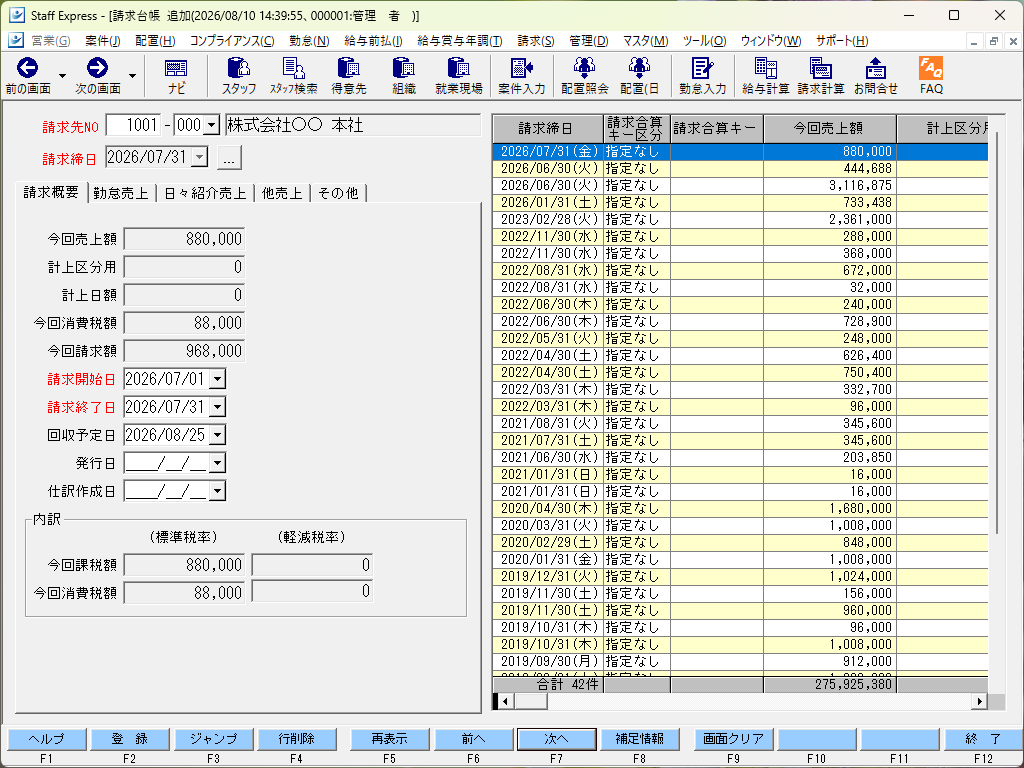Viewport: 1024px width, 768px height.
Task: Click the 登録 F2 button
Action: [129, 739]
